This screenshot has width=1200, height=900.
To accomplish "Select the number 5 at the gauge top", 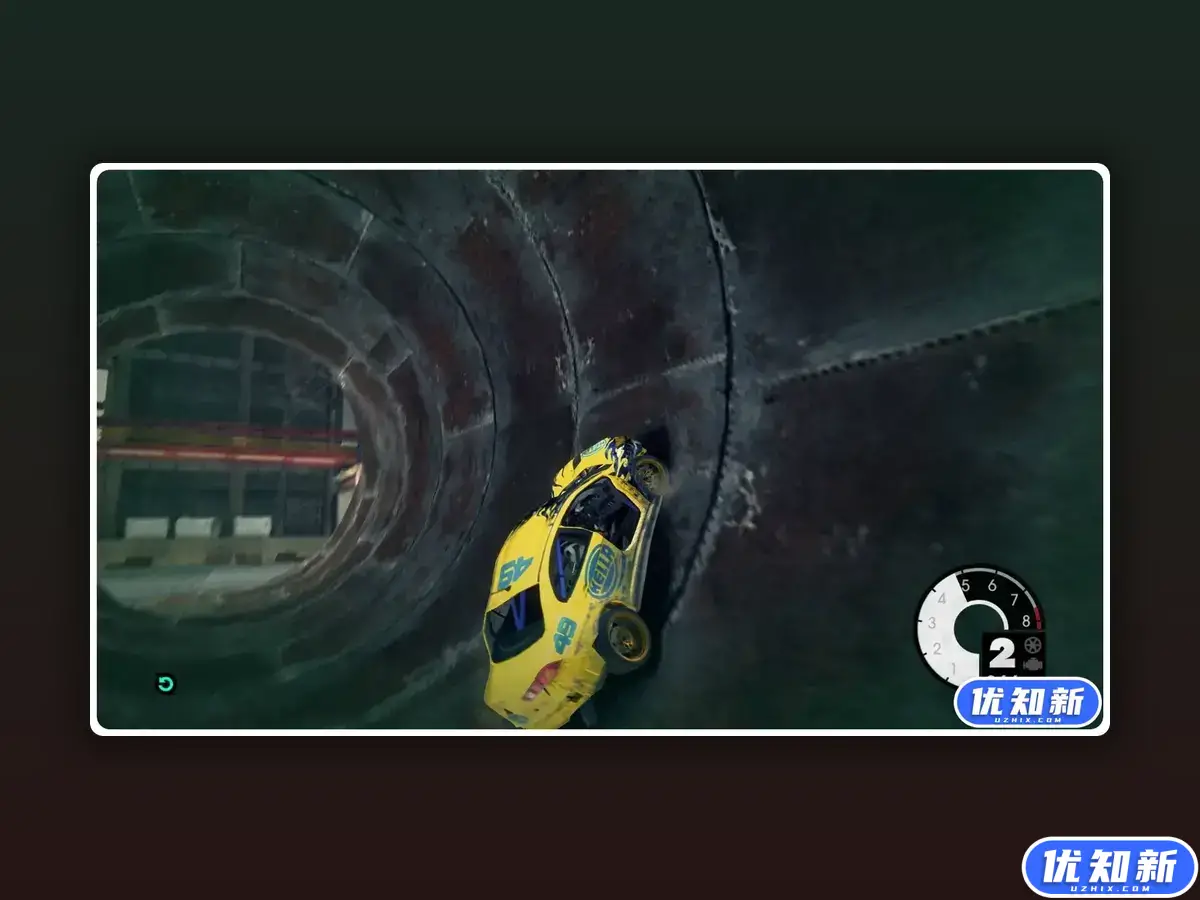I will click(967, 584).
